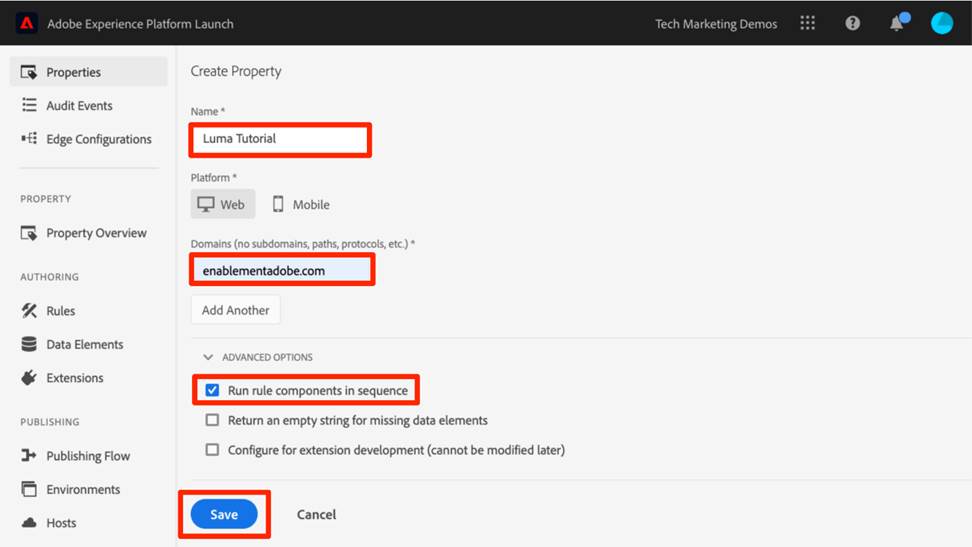The height and width of the screenshot is (547, 972).
Task: Click the Add Another domain button
Action: [x=235, y=310]
